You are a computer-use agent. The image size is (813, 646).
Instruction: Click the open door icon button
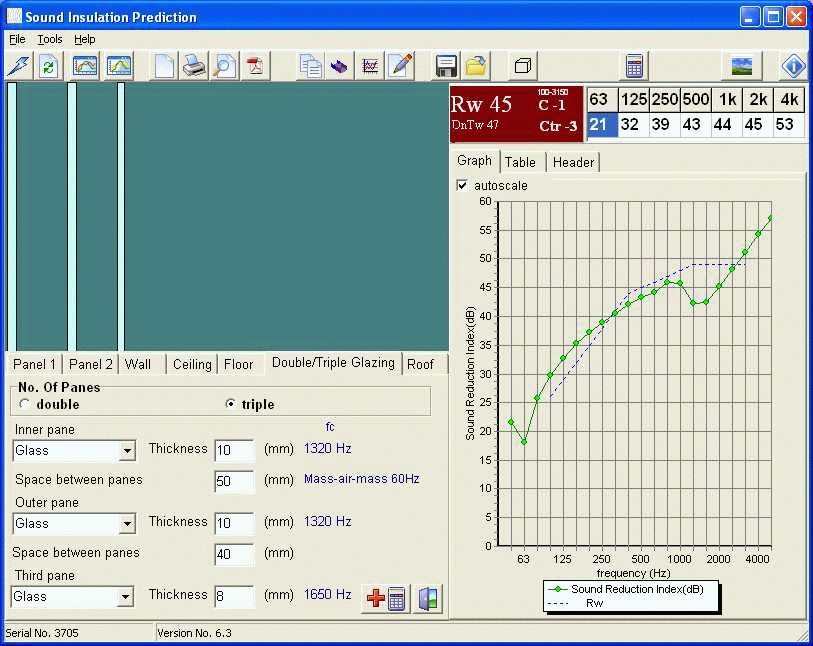[x=428, y=599]
